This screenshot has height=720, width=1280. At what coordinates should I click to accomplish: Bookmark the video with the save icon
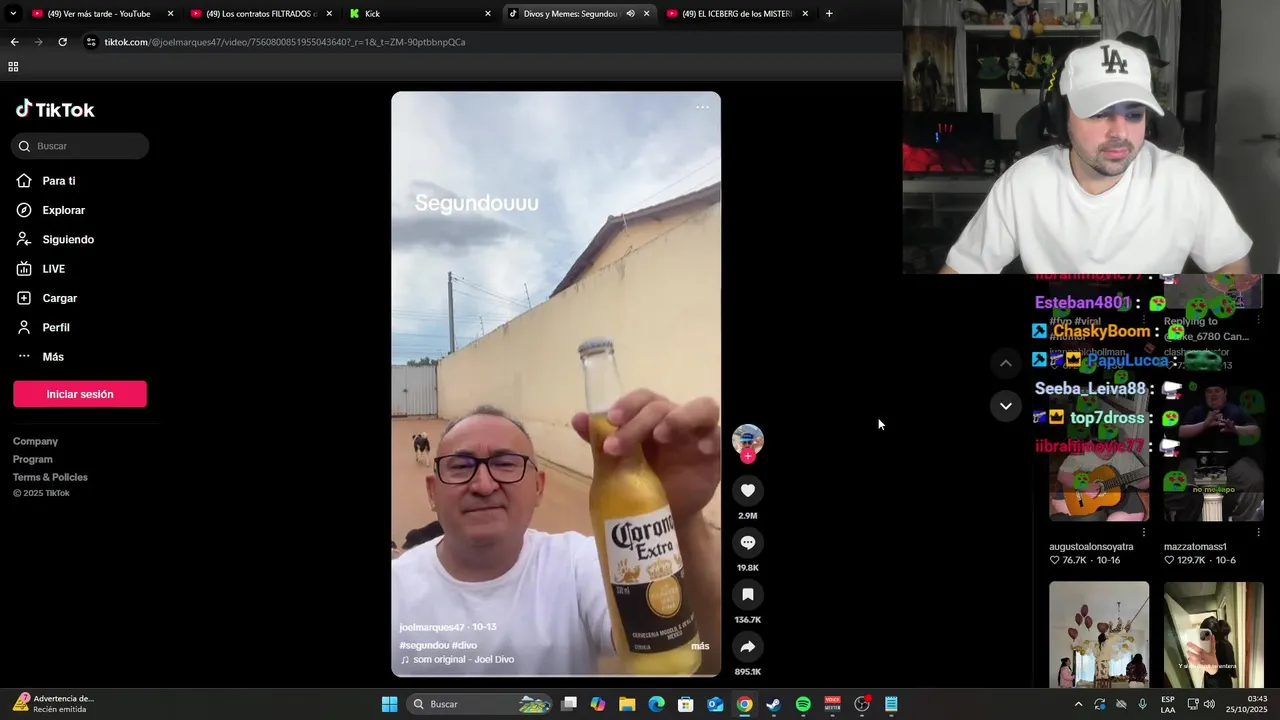747,594
